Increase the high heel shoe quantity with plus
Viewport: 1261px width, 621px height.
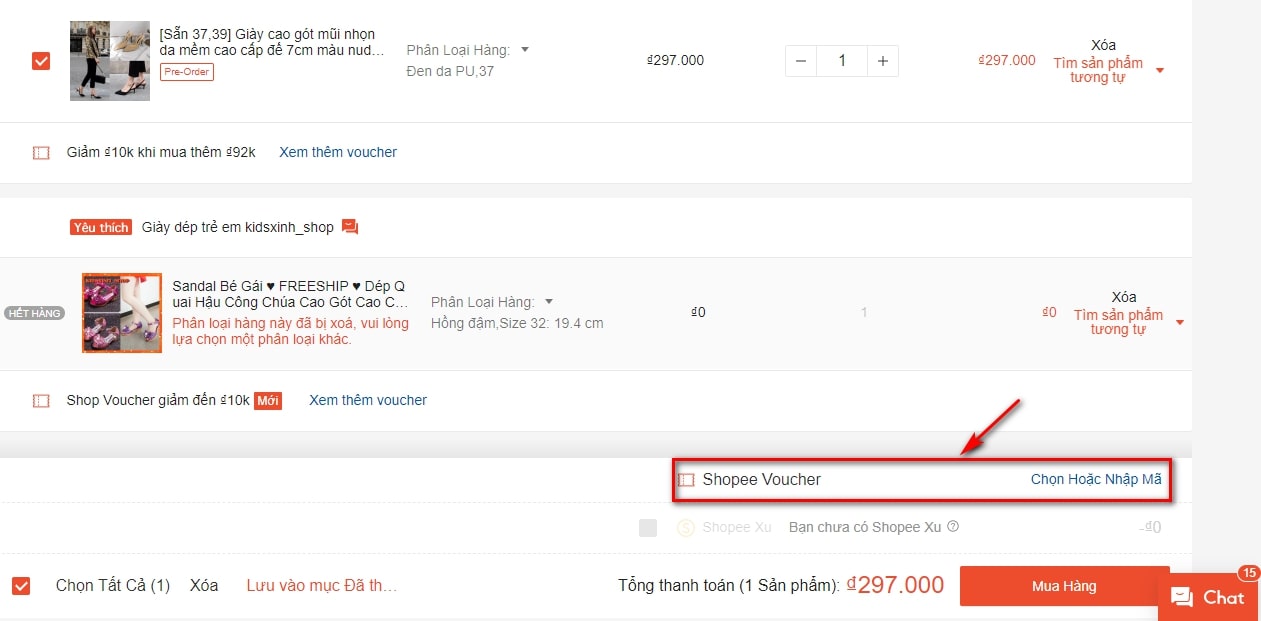coord(882,61)
